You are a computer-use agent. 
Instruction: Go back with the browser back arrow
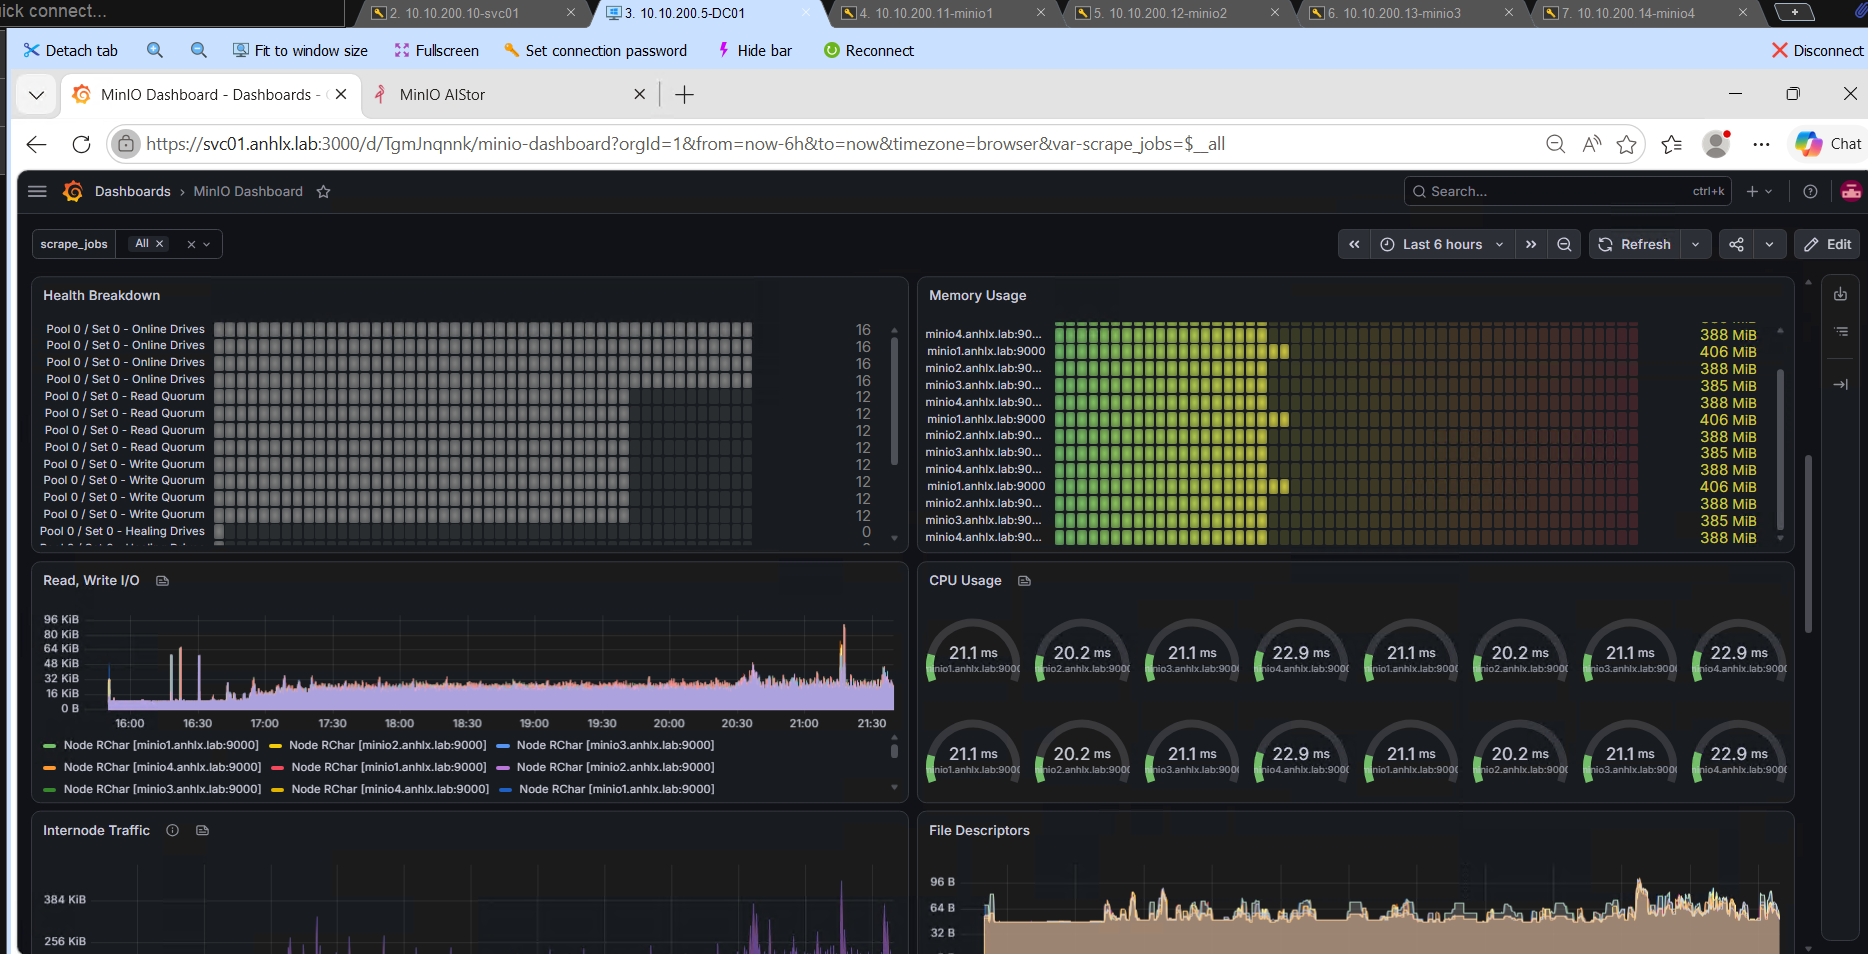pyautogui.click(x=37, y=144)
